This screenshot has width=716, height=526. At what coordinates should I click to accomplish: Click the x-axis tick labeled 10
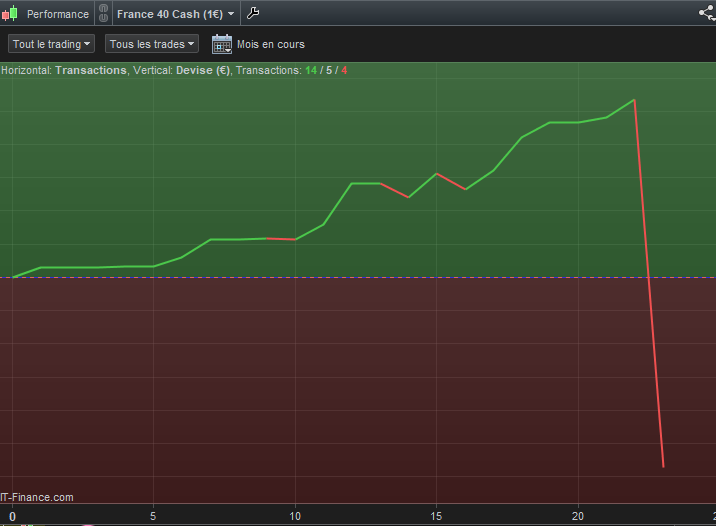pyautogui.click(x=295, y=516)
